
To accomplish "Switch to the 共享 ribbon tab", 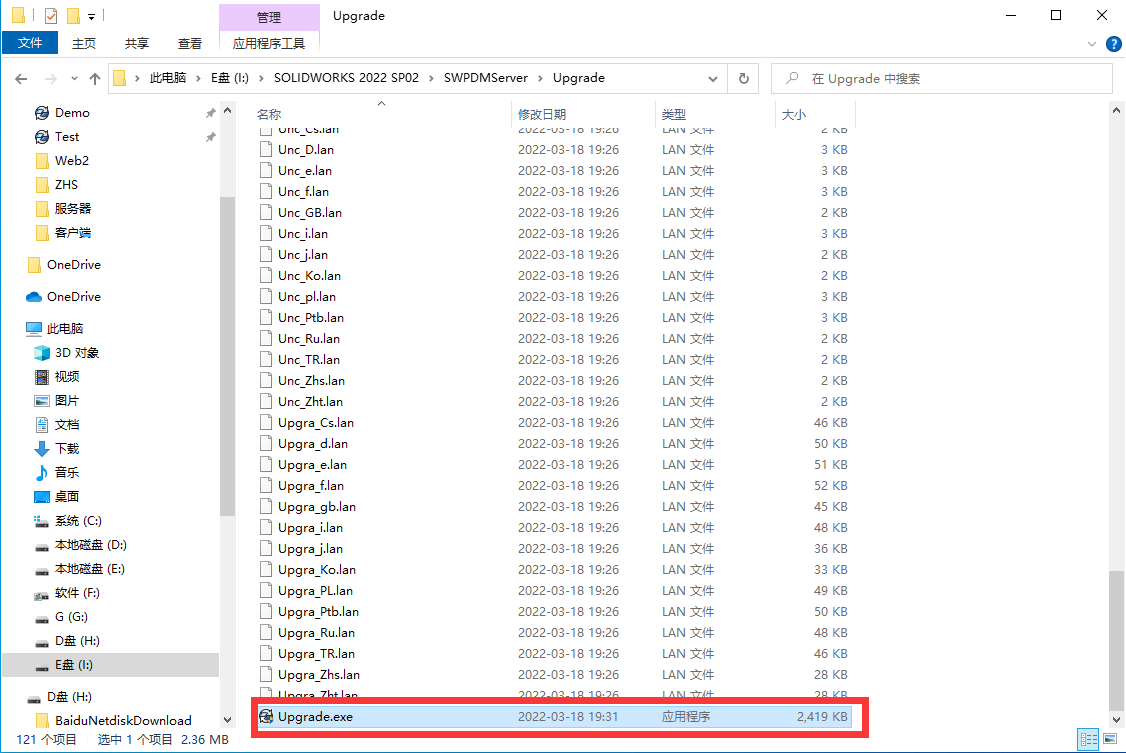I will point(136,44).
